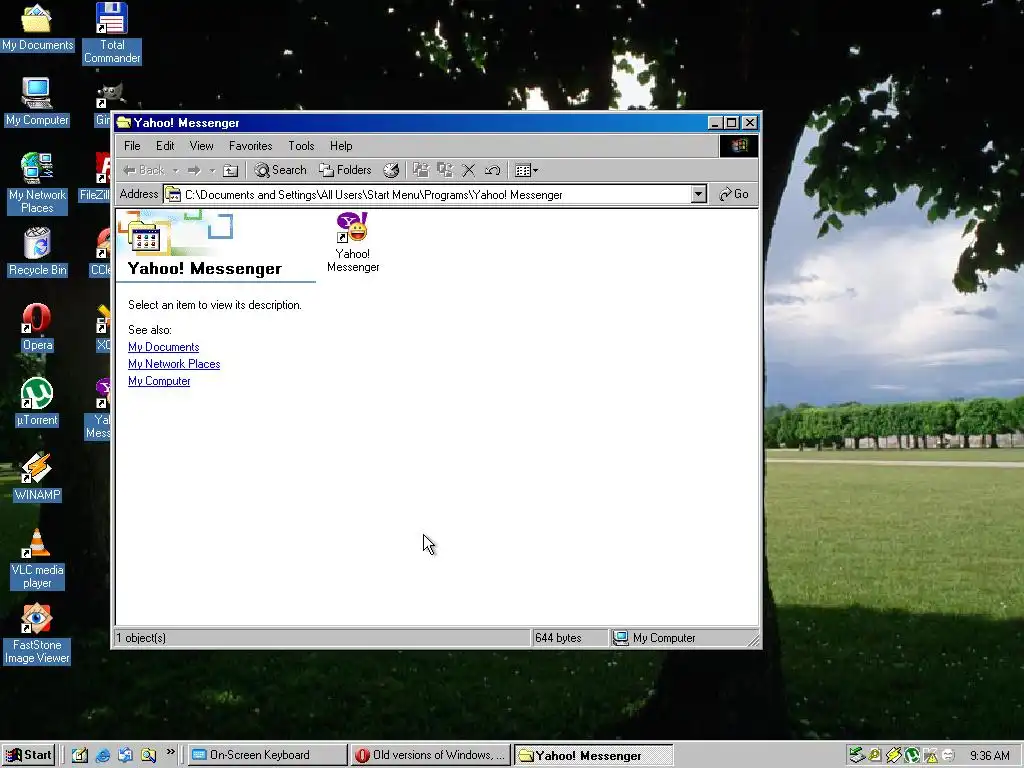Switch to On-Screen Keyboard taskbar button
The width and height of the screenshot is (1024, 768).
[x=268, y=755]
